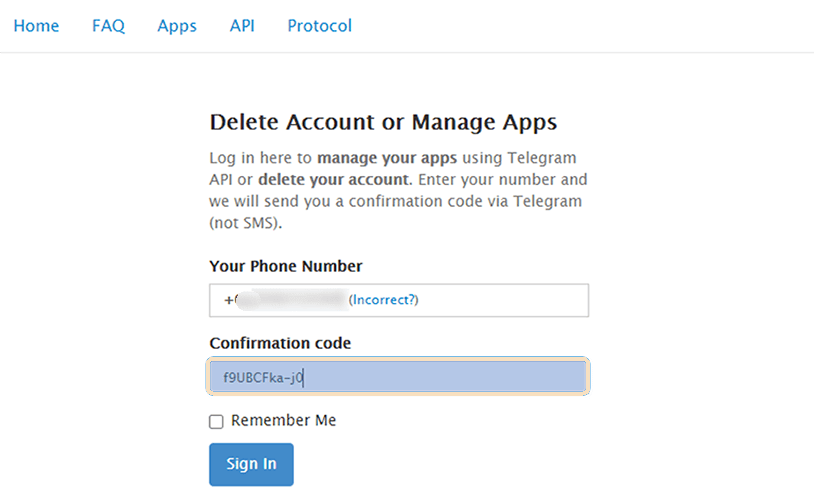Click the 'Confirmation code' label

click(280, 343)
